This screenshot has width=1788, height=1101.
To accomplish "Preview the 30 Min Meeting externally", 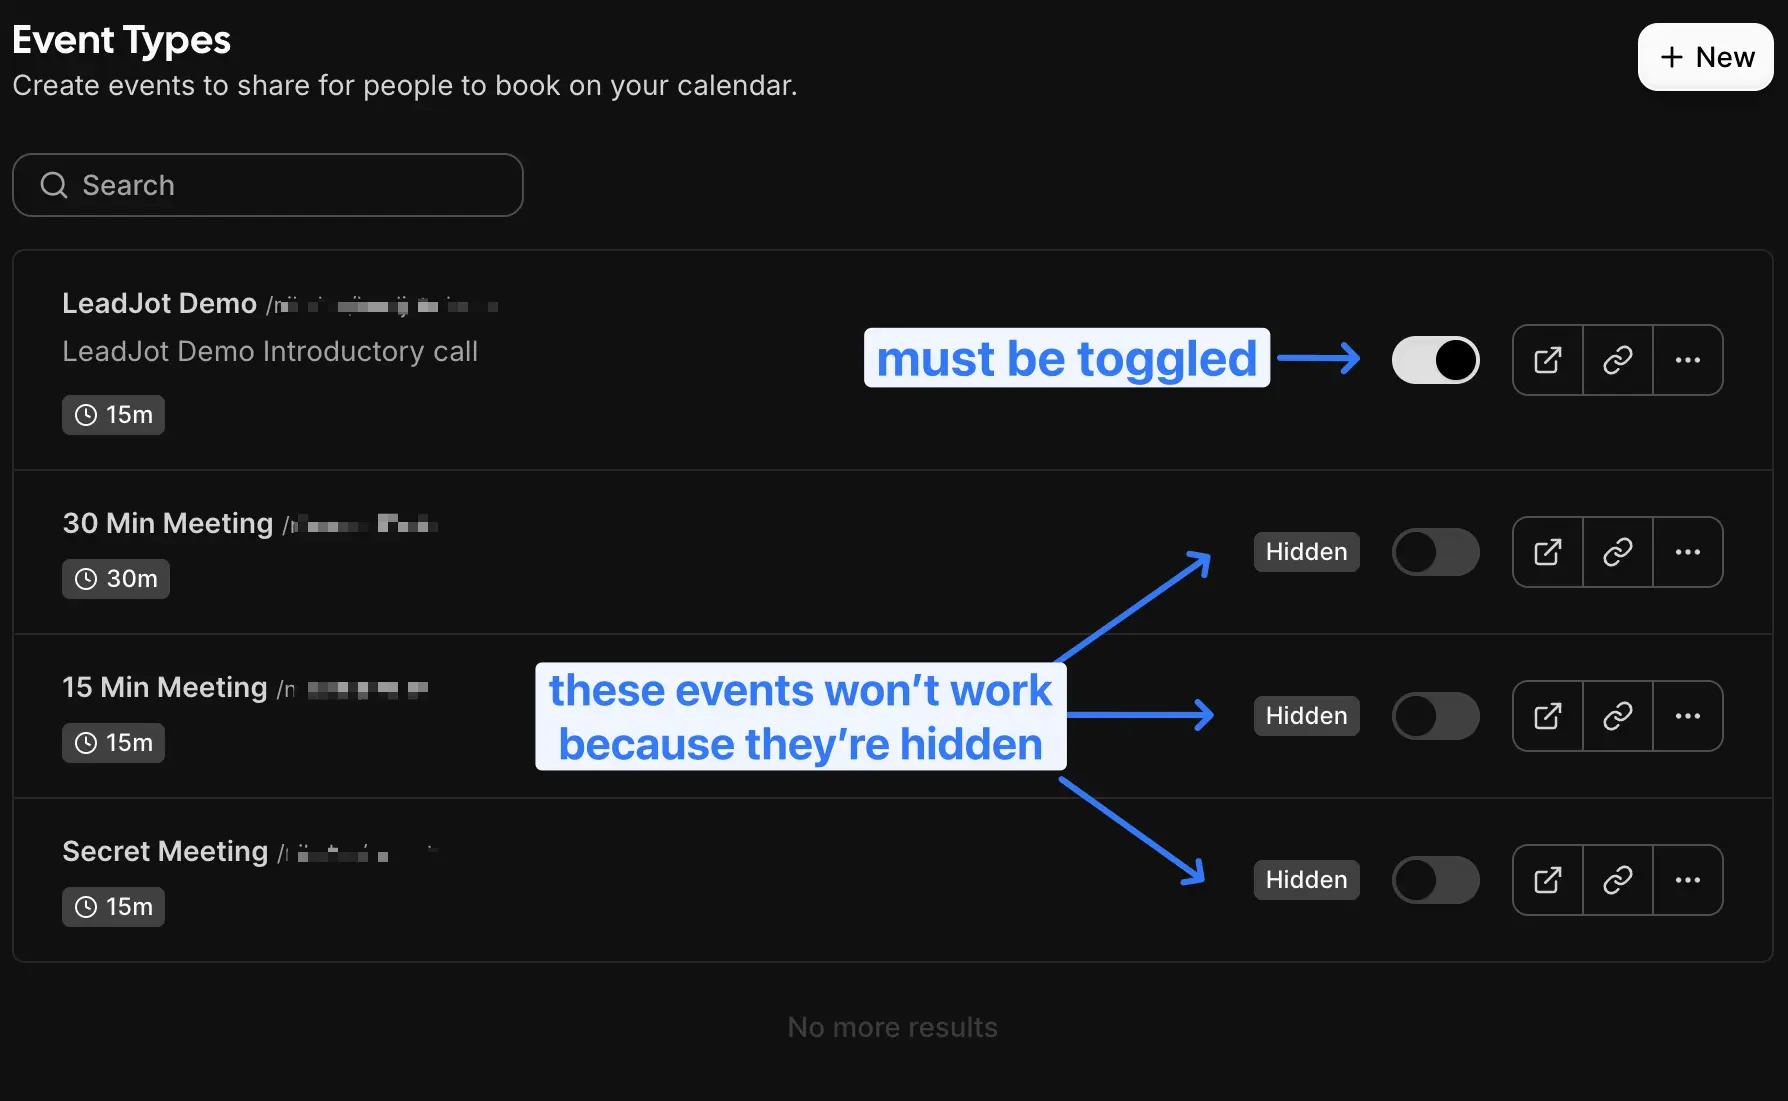I will [x=1547, y=551].
